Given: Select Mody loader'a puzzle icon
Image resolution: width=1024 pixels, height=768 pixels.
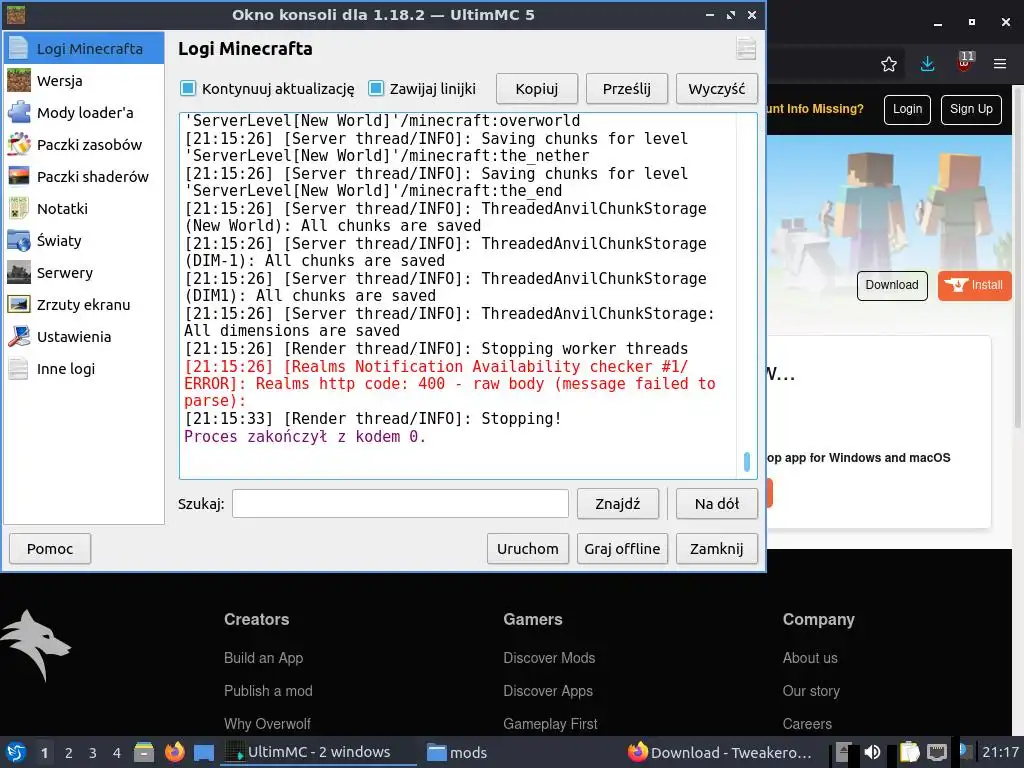Looking at the screenshot, I should coord(19,112).
